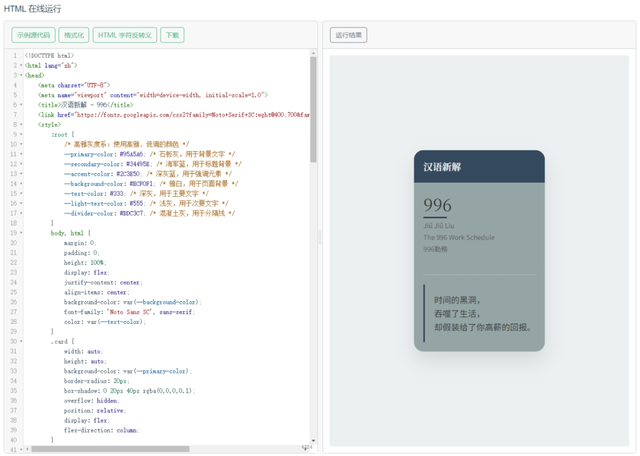Click the --secondary-color variable line

(x=153, y=164)
